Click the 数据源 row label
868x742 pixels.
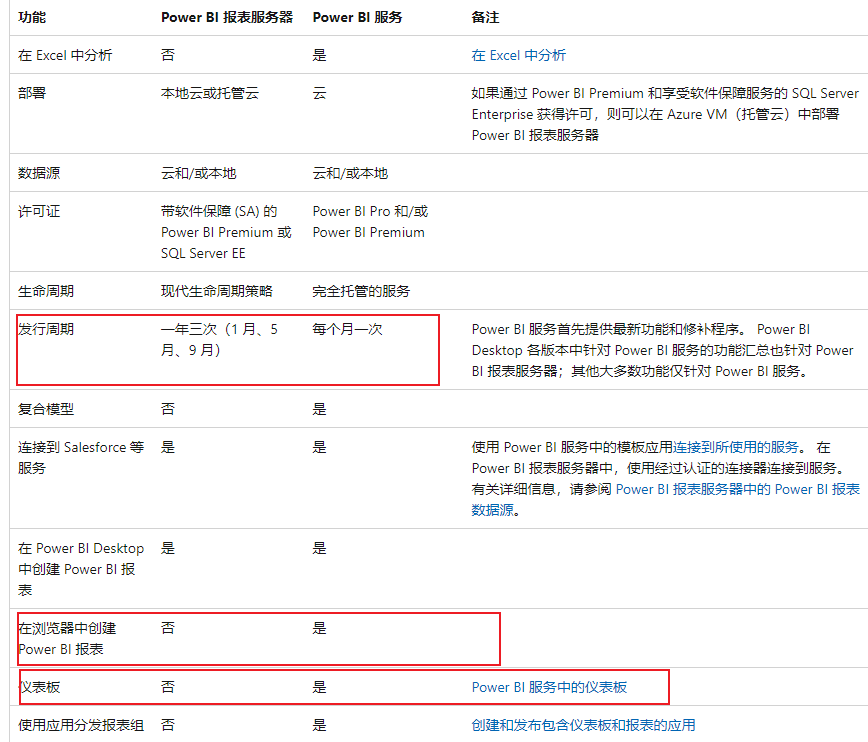[x=39, y=173]
